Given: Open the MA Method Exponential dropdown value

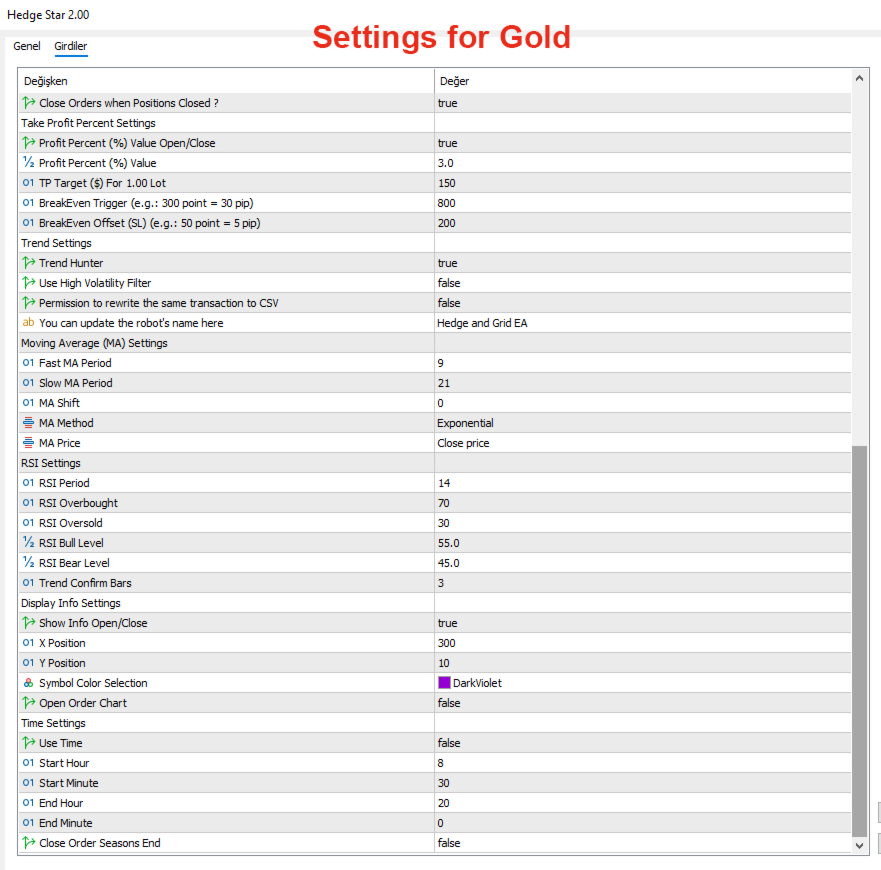Looking at the screenshot, I should coord(465,423).
